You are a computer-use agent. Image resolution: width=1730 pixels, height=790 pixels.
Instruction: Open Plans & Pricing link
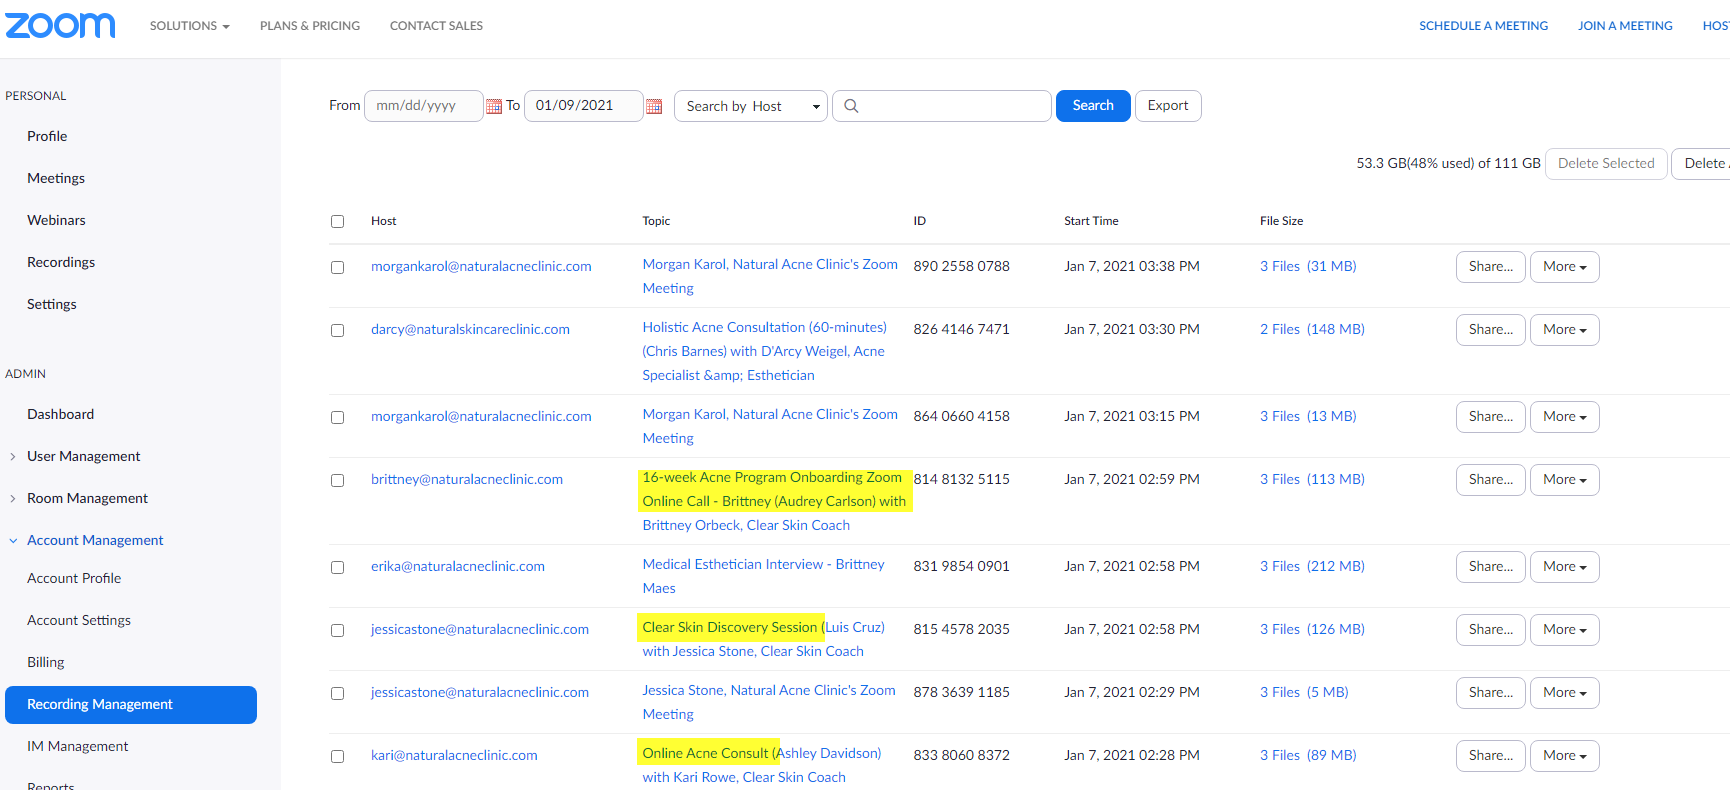(310, 26)
